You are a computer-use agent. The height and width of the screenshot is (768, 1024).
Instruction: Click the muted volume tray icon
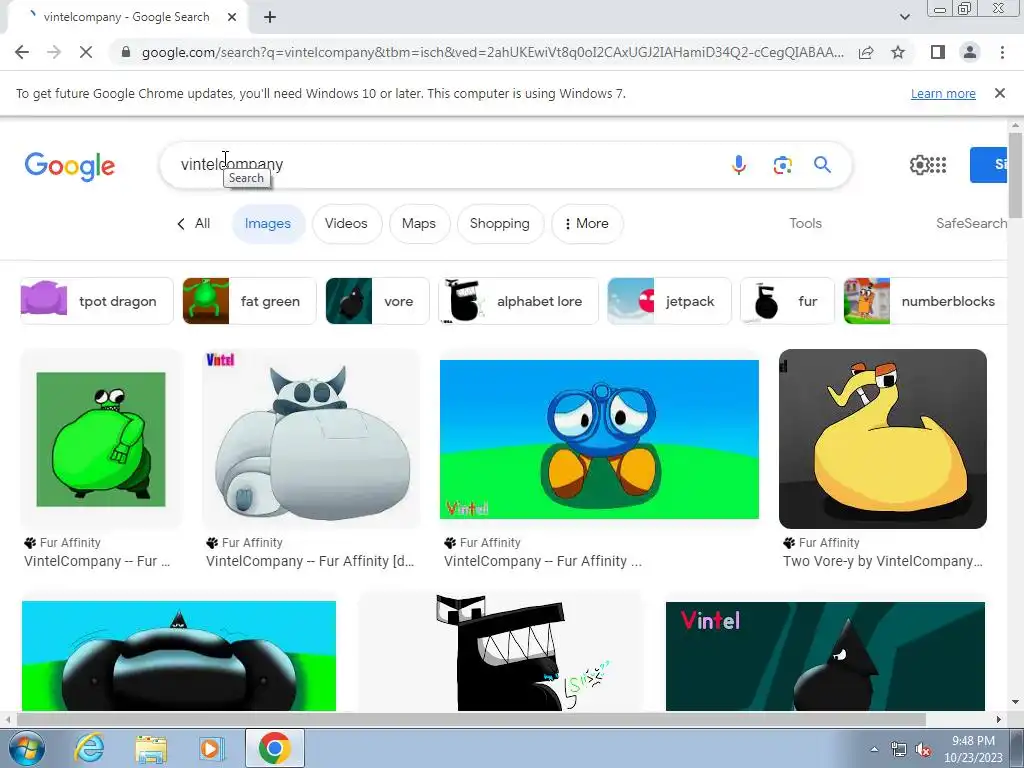923,750
